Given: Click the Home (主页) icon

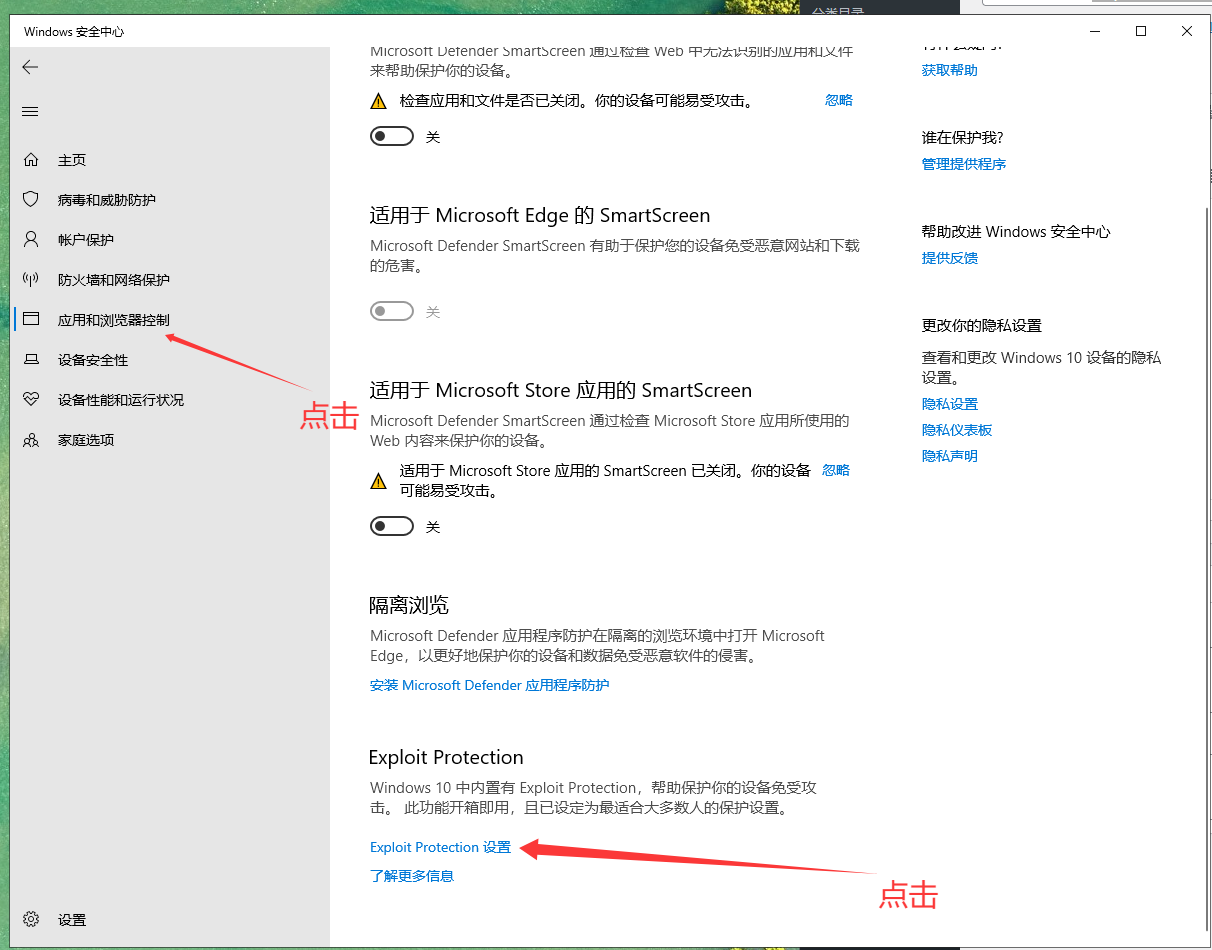Looking at the screenshot, I should [x=31, y=160].
